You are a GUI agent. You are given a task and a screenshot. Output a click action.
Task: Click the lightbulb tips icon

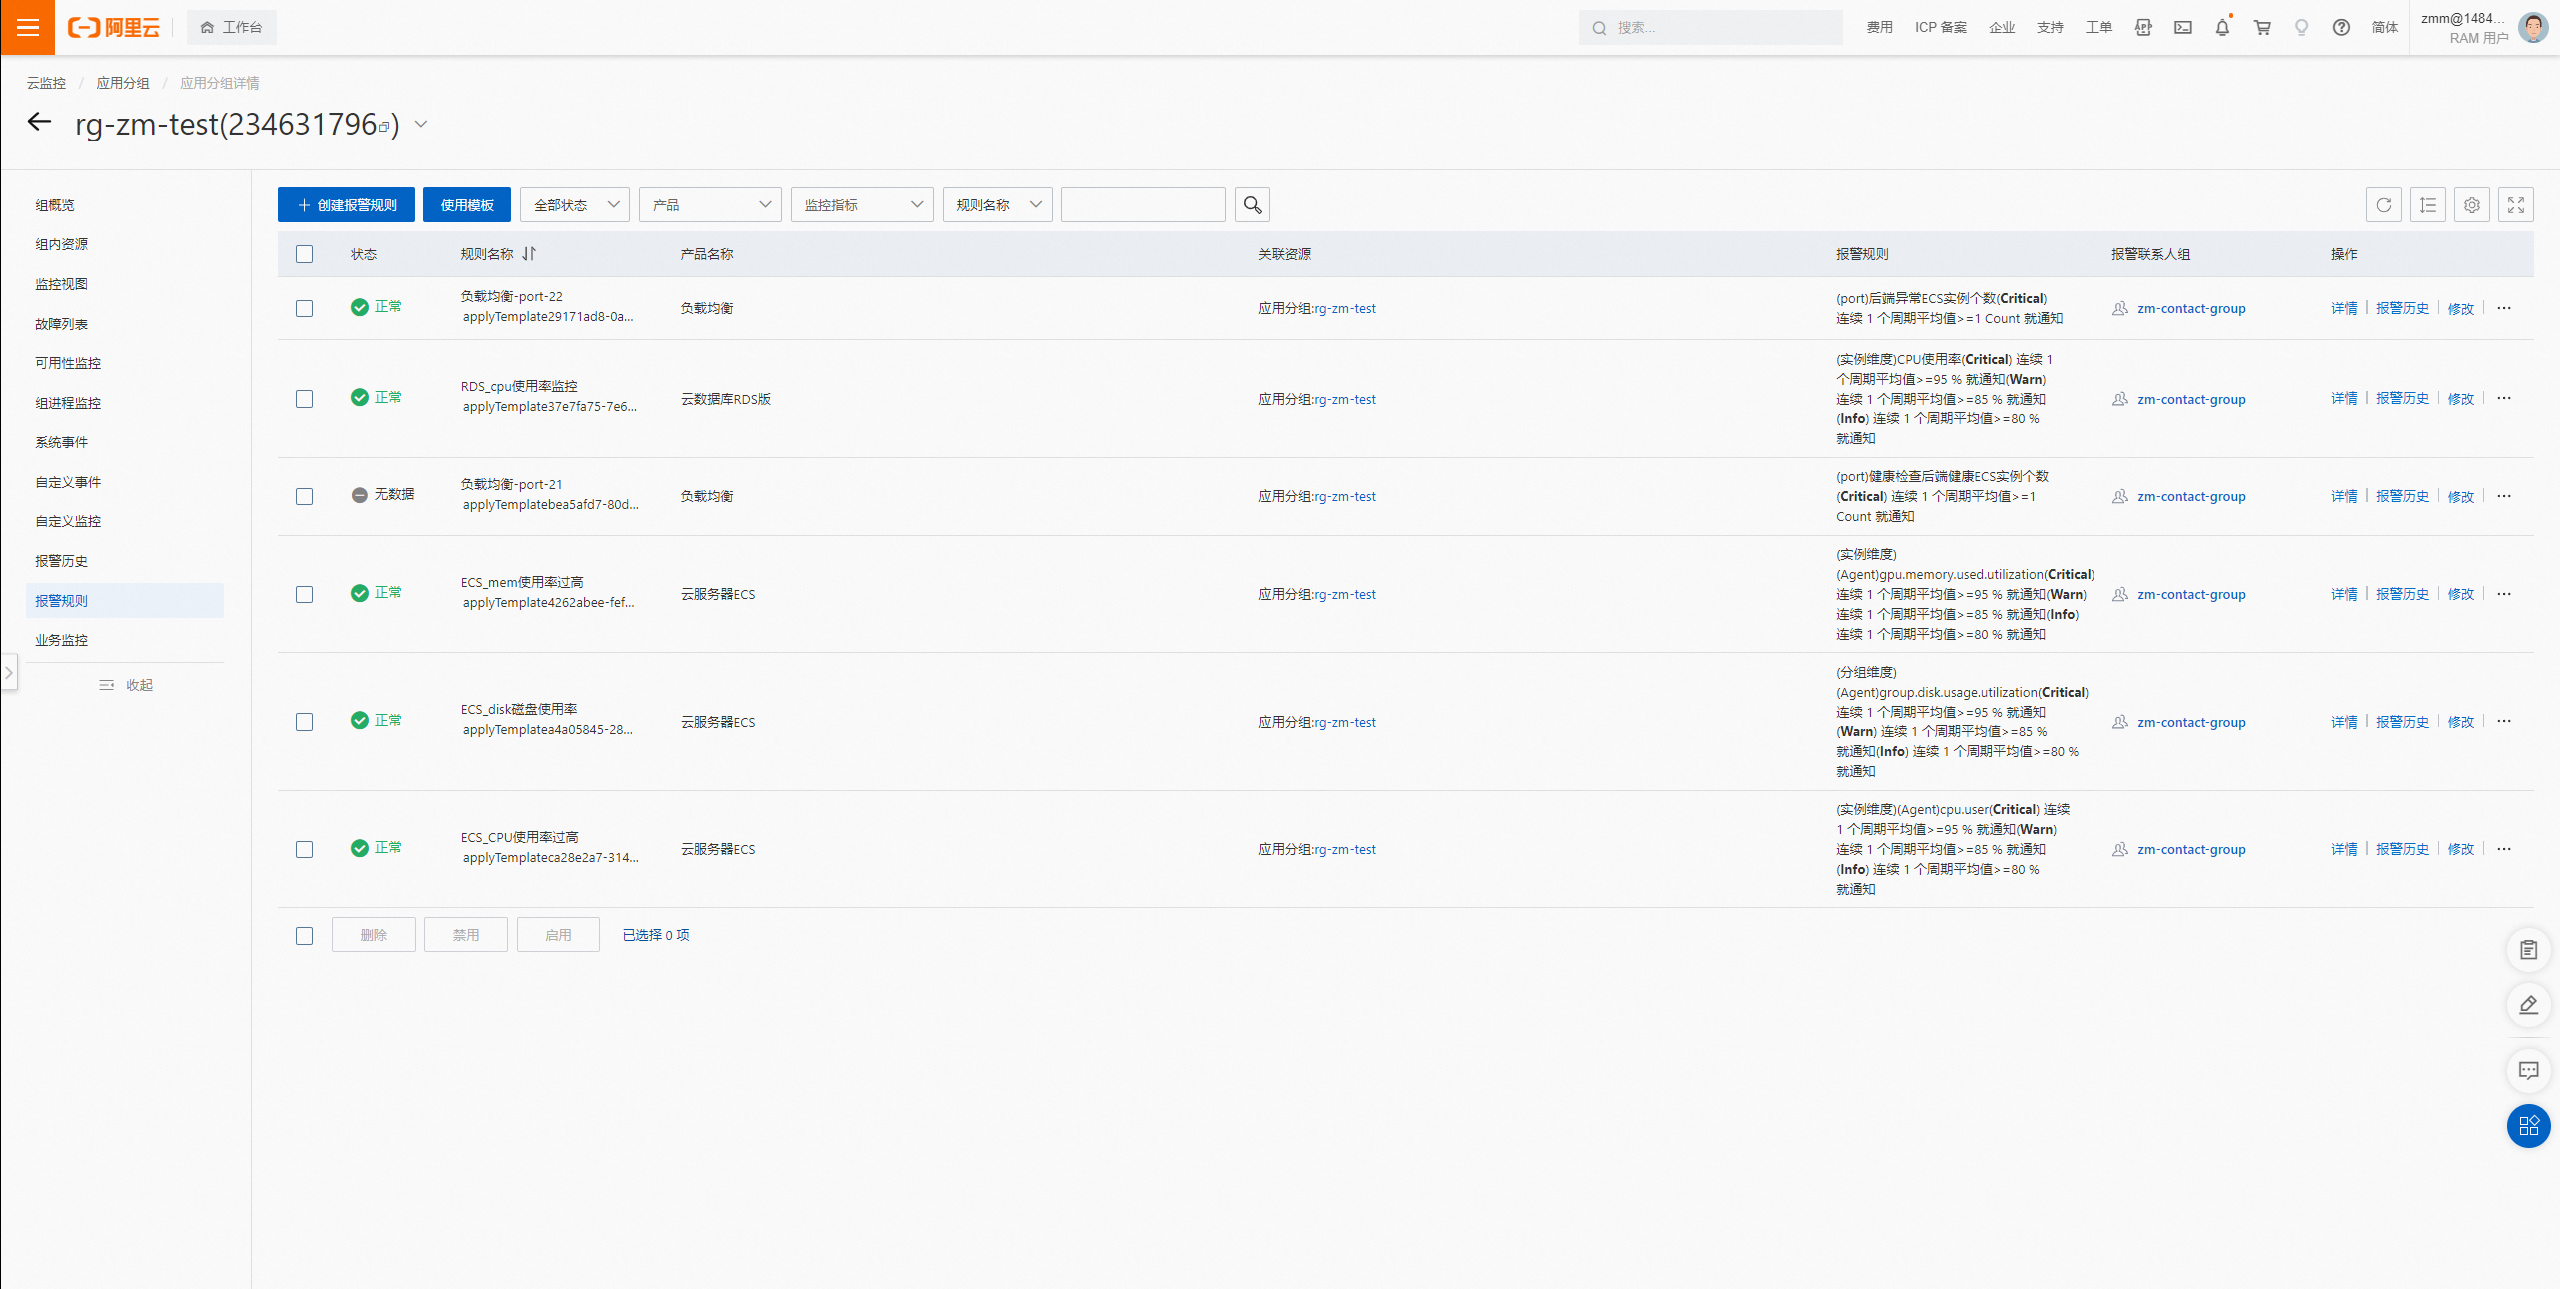point(2302,28)
